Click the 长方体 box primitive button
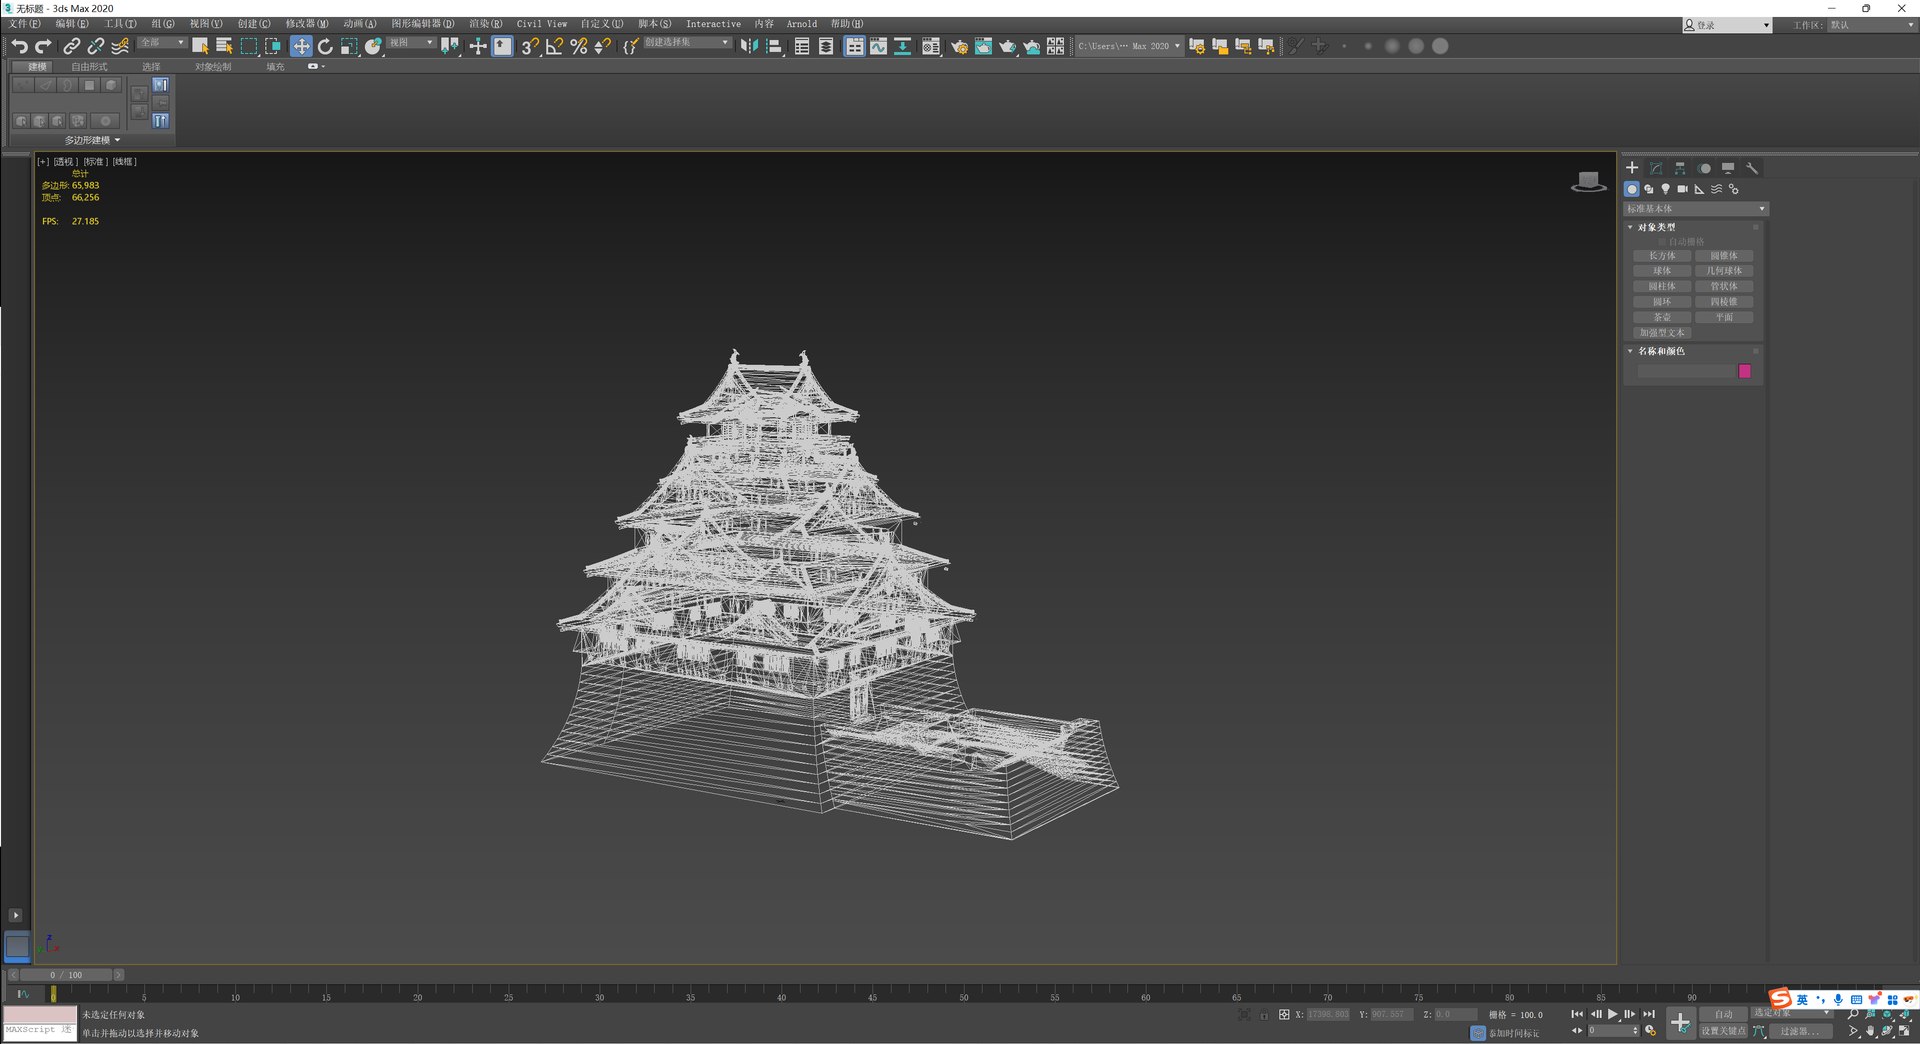Viewport: 1920px width, 1044px height. coord(1662,256)
